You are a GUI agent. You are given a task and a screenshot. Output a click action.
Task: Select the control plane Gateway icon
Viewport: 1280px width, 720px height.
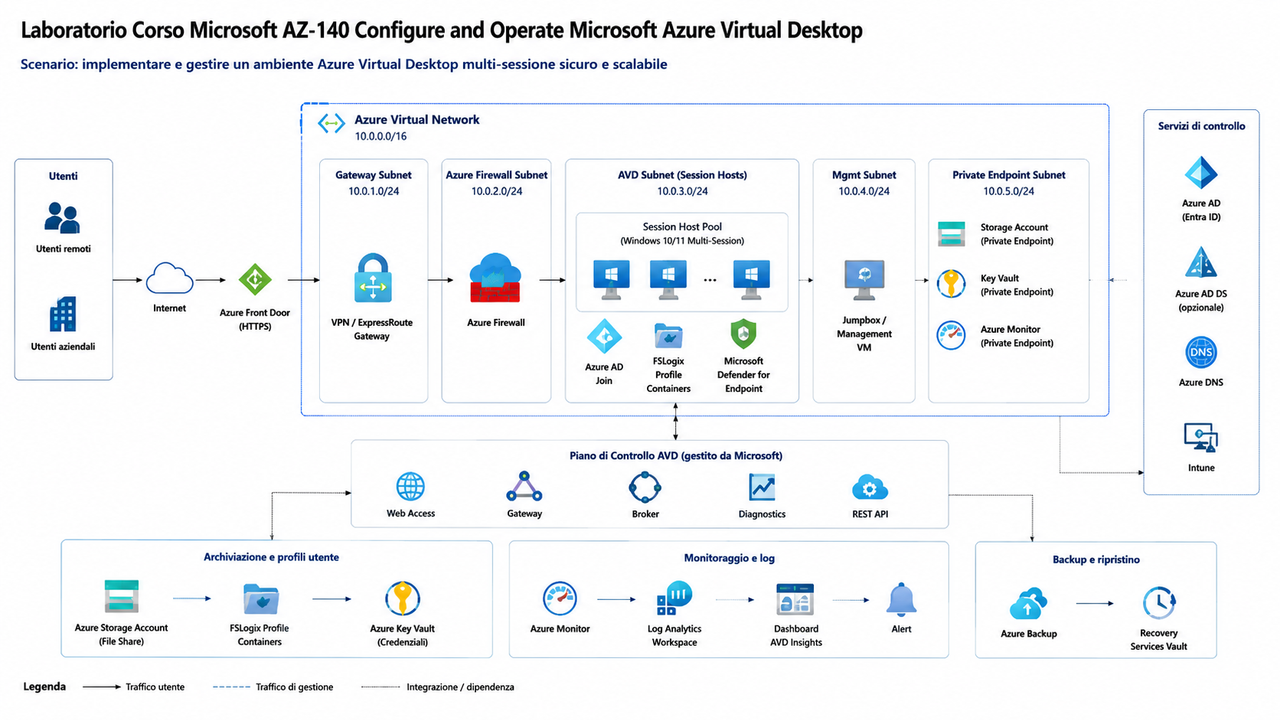tap(524, 487)
